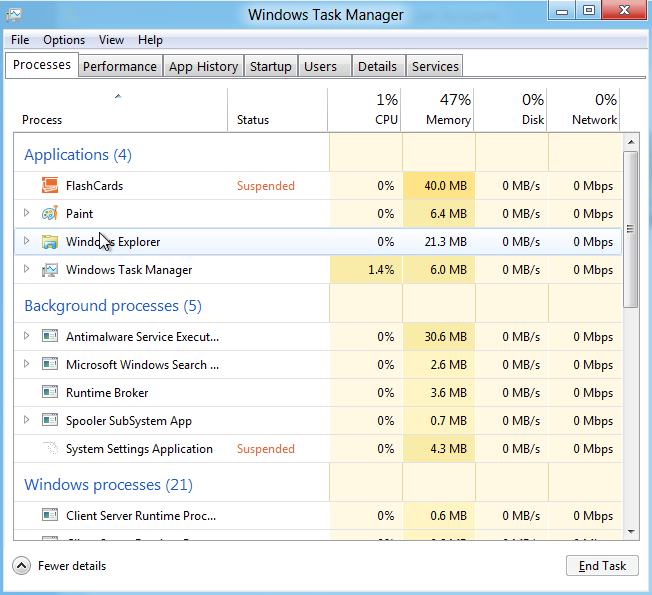The image size is (652, 595).
Task: Click the 40.0 MB memory value
Action: 445,185
